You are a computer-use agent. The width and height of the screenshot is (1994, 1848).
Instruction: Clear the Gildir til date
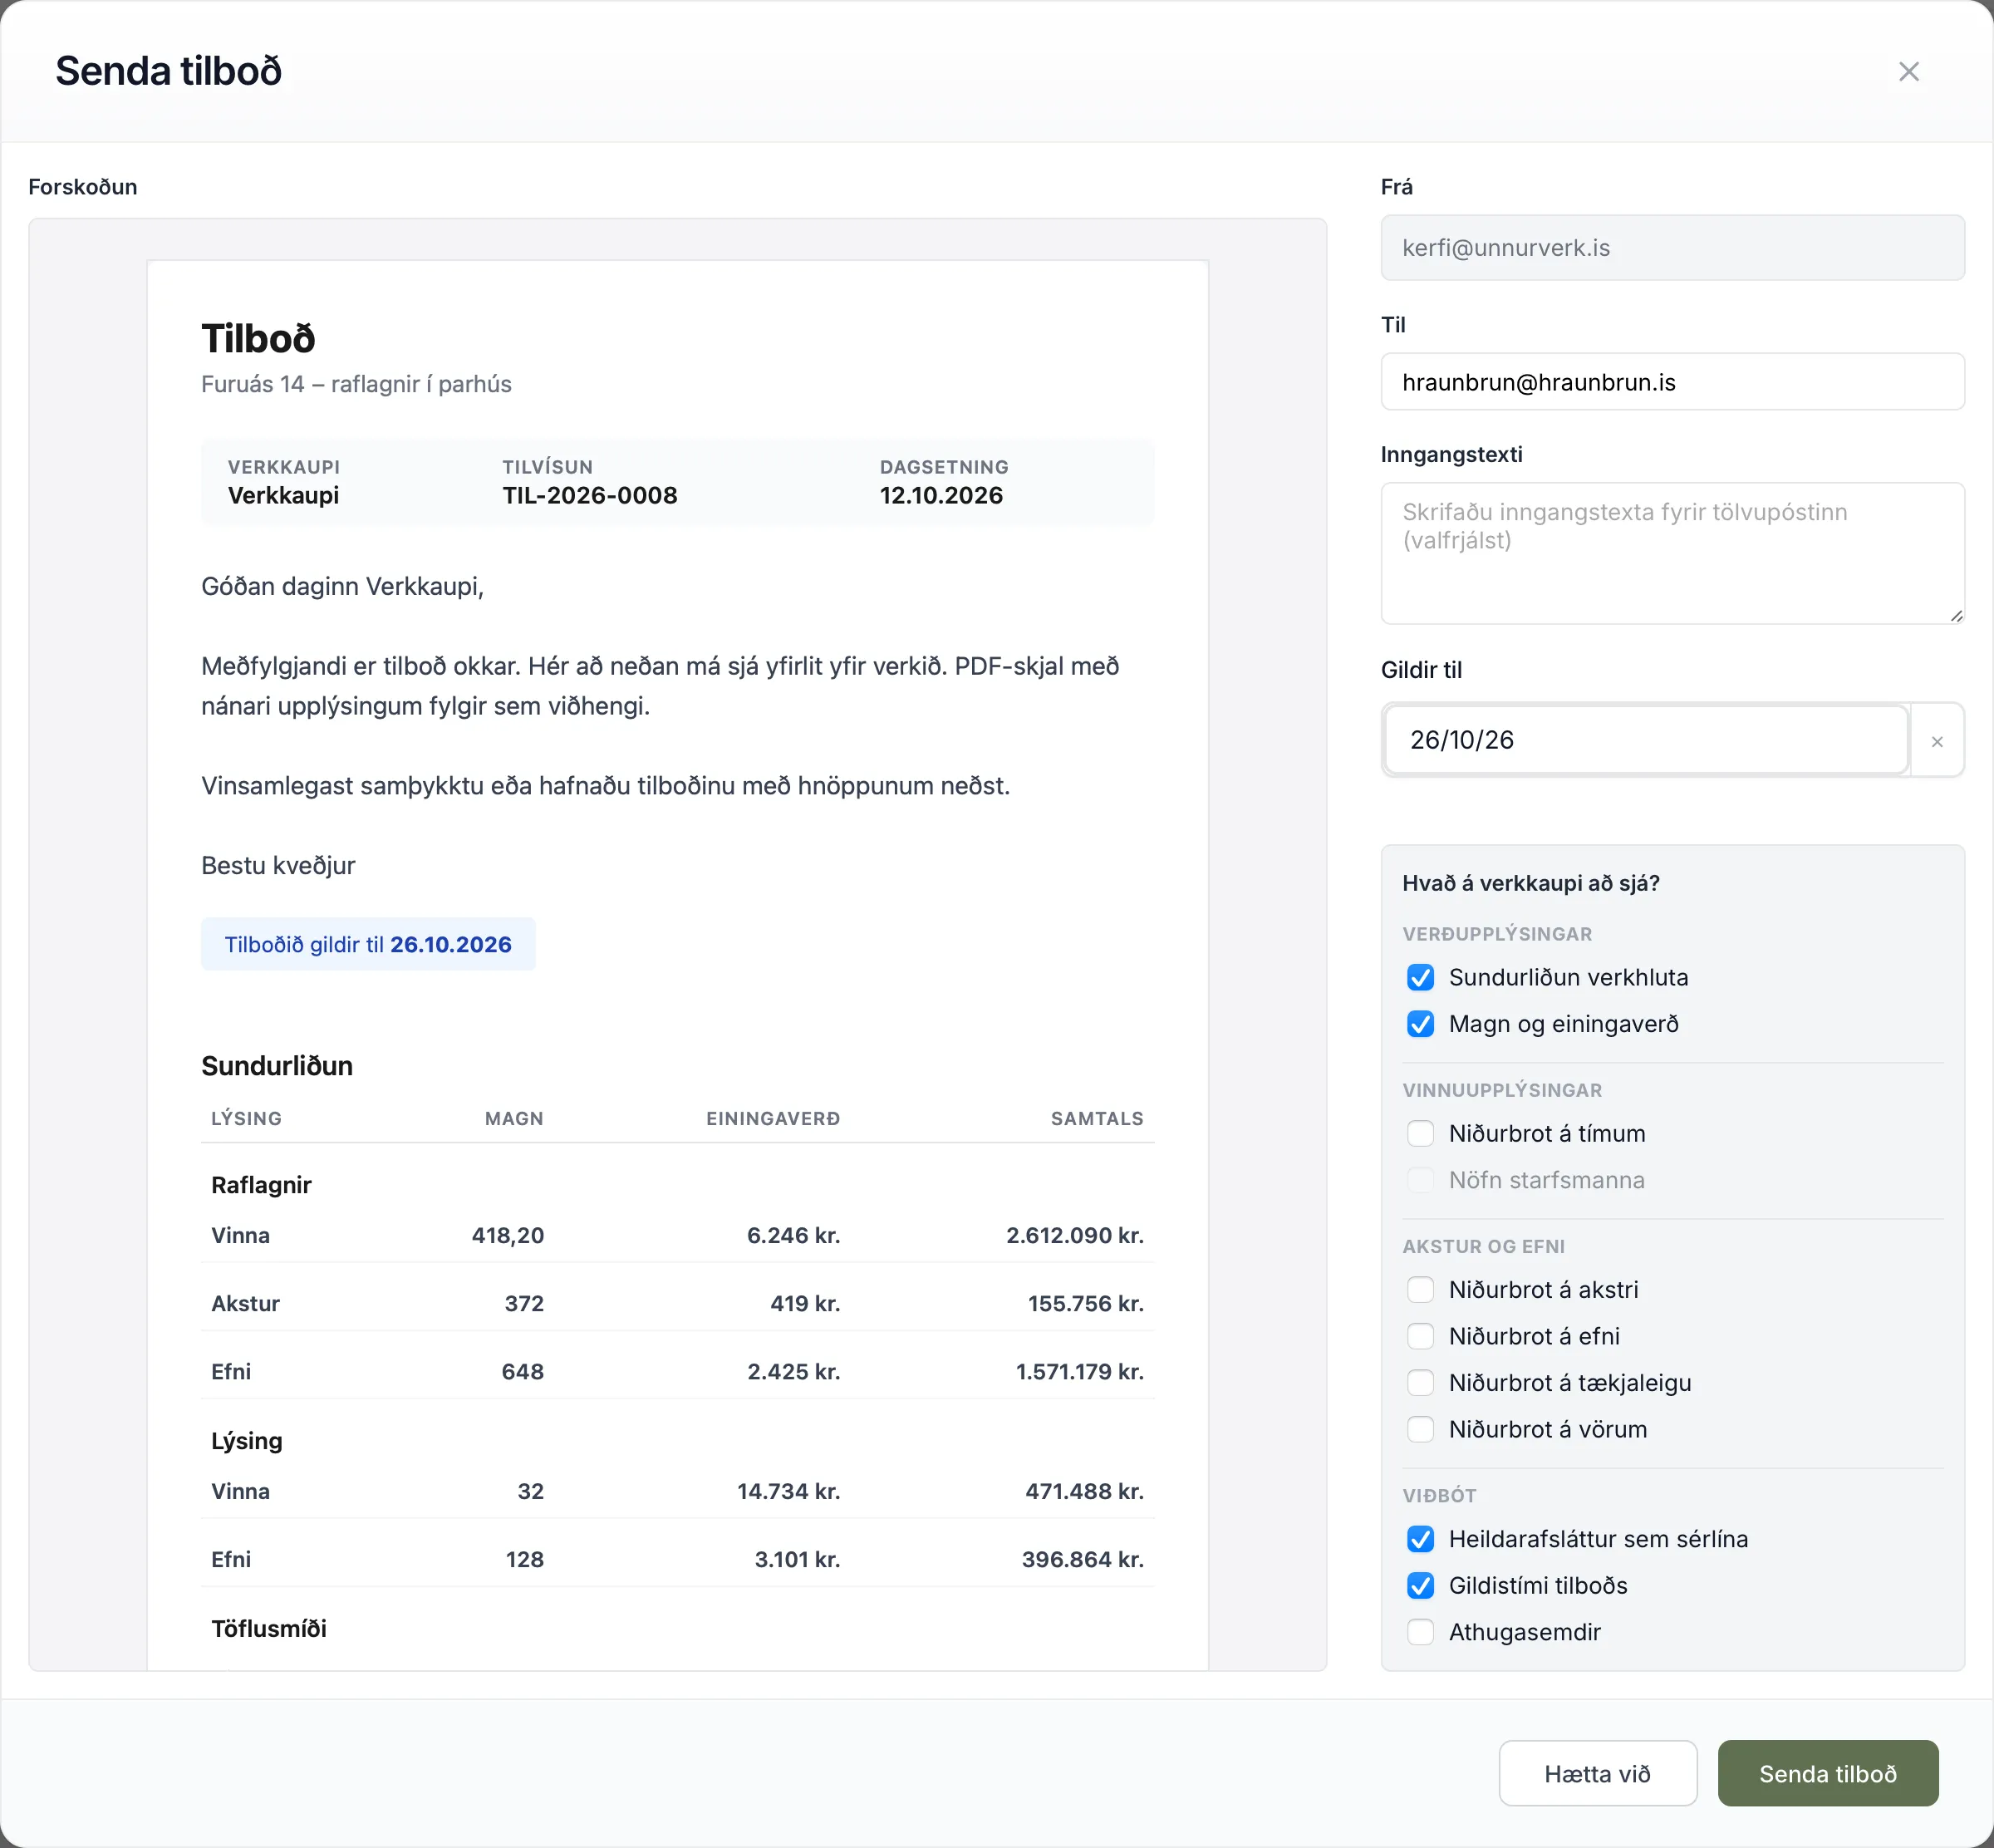(1937, 741)
